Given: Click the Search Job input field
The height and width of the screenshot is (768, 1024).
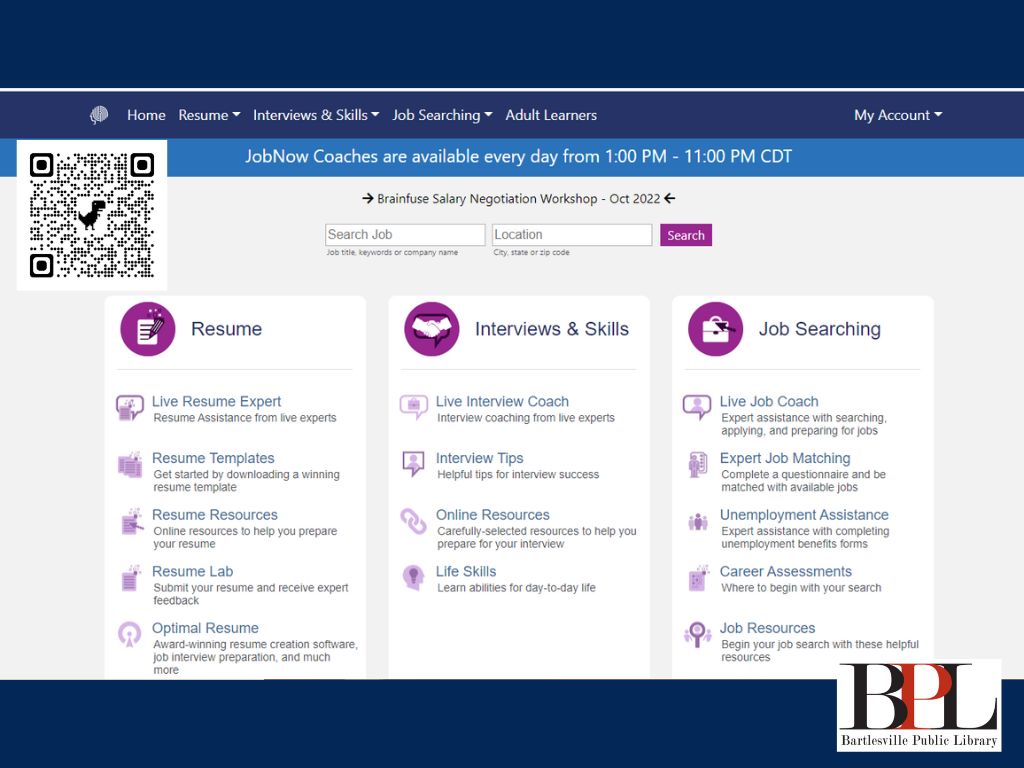Looking at the screenshot, I should coord(405,235).
